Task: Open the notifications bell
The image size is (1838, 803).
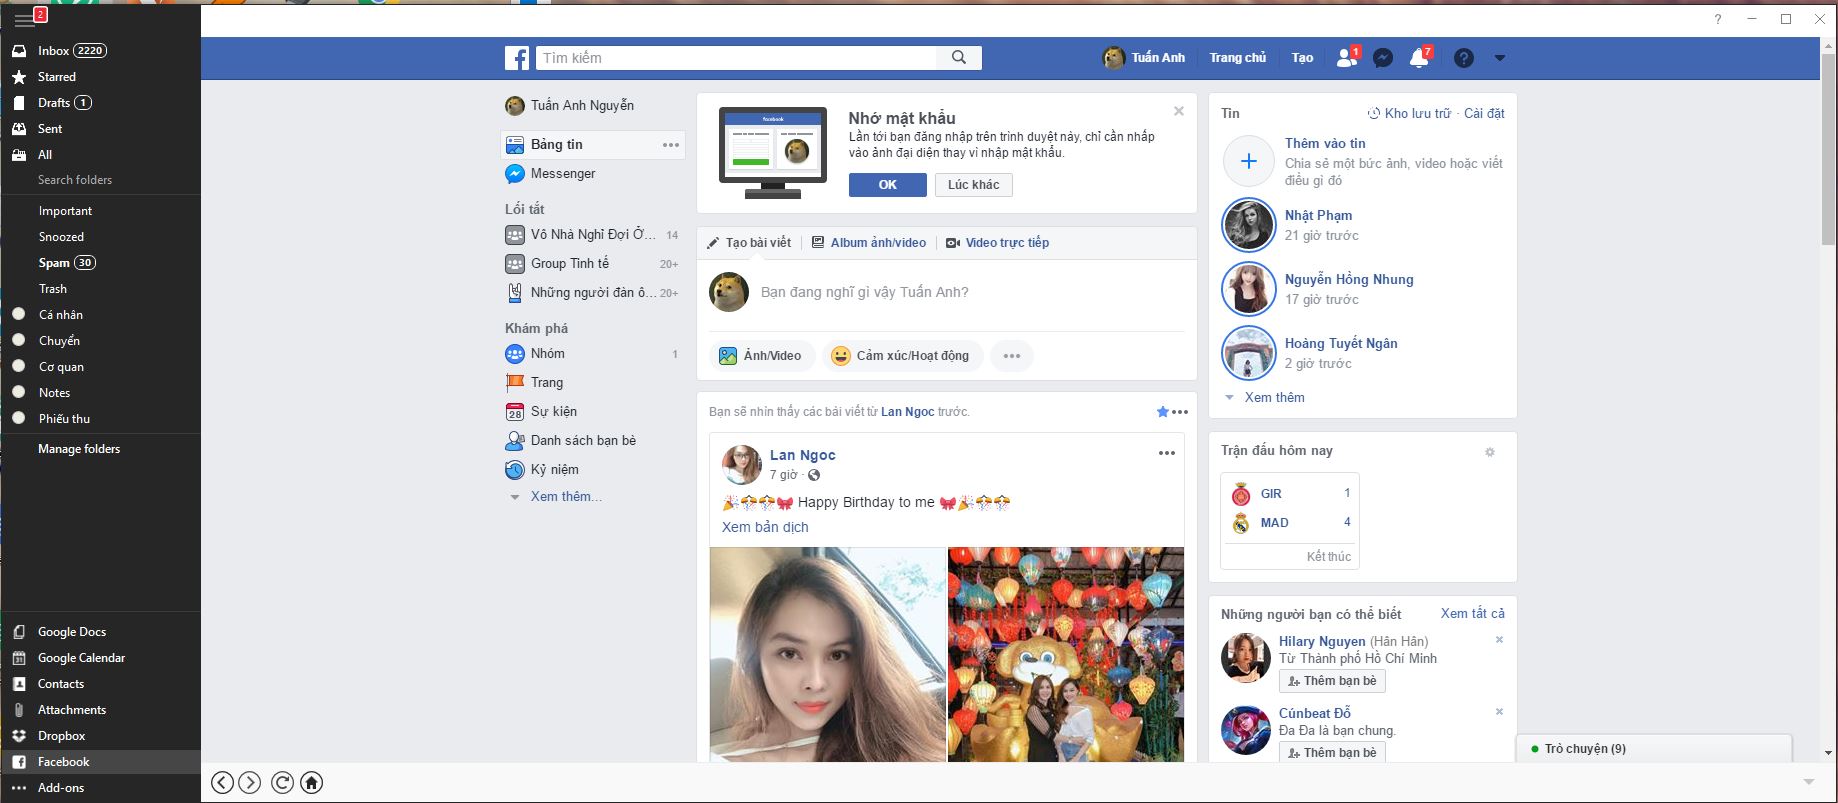Action: tap(1419, 58)
